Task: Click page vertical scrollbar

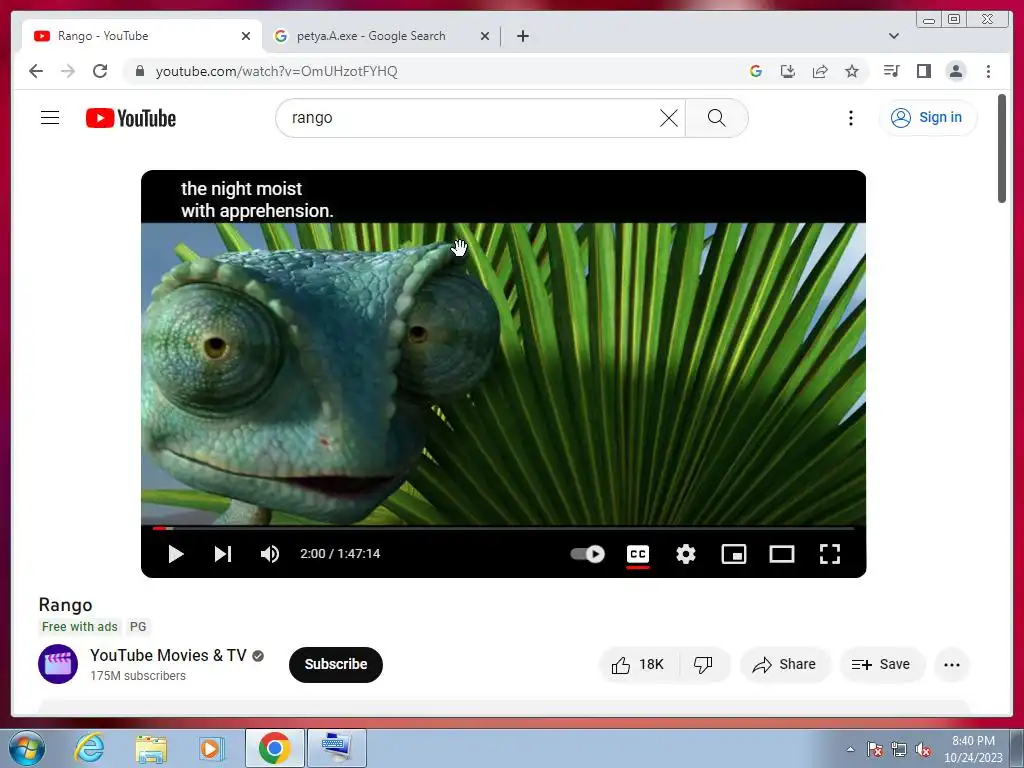Action: coord(1002,150)
